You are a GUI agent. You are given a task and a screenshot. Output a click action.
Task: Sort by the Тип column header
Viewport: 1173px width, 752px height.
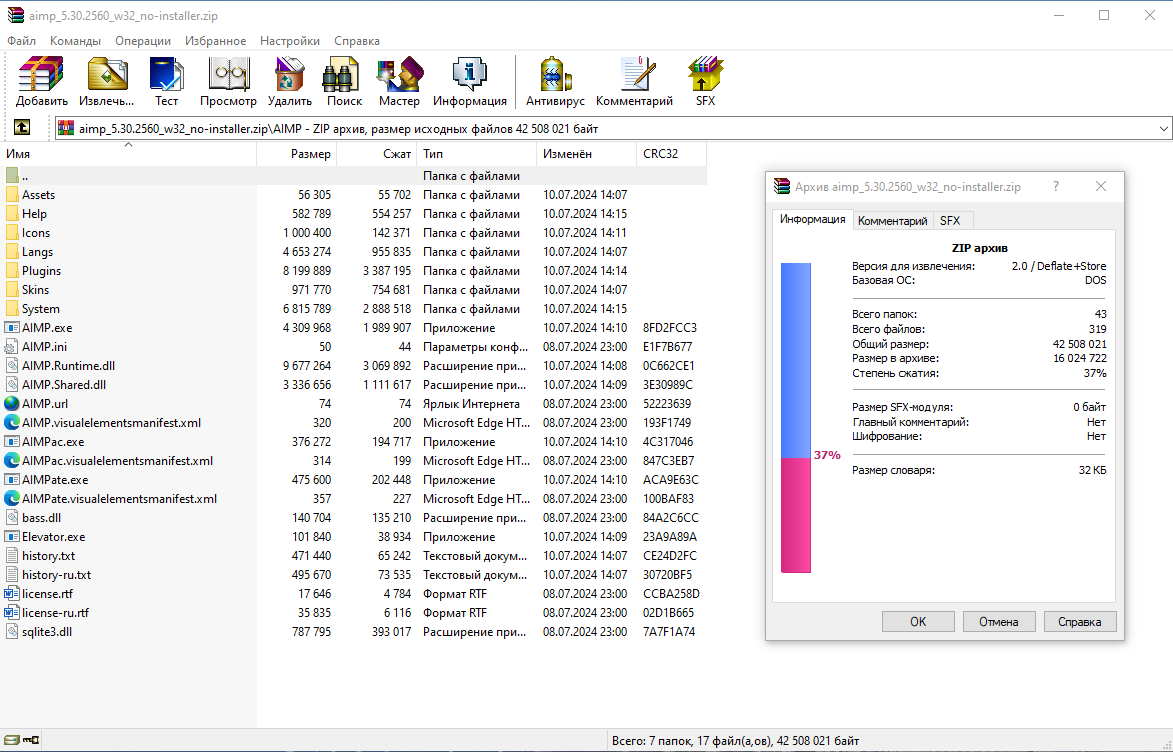click(477, 153)
